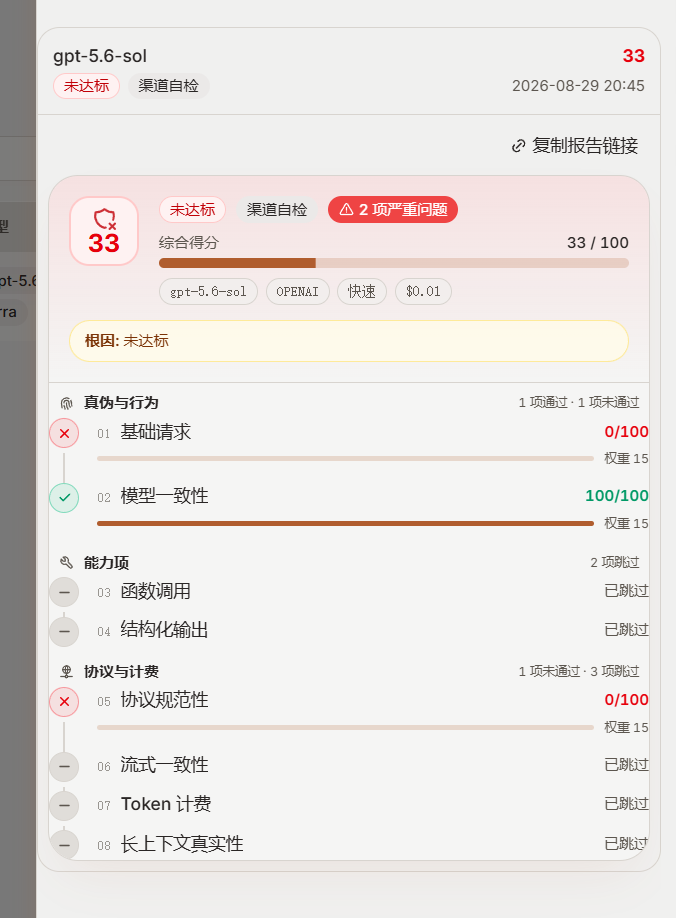Click the red X status icon for 基础请求
The width and height of the screenshot is (676, 918).
[x=64, y=433]
